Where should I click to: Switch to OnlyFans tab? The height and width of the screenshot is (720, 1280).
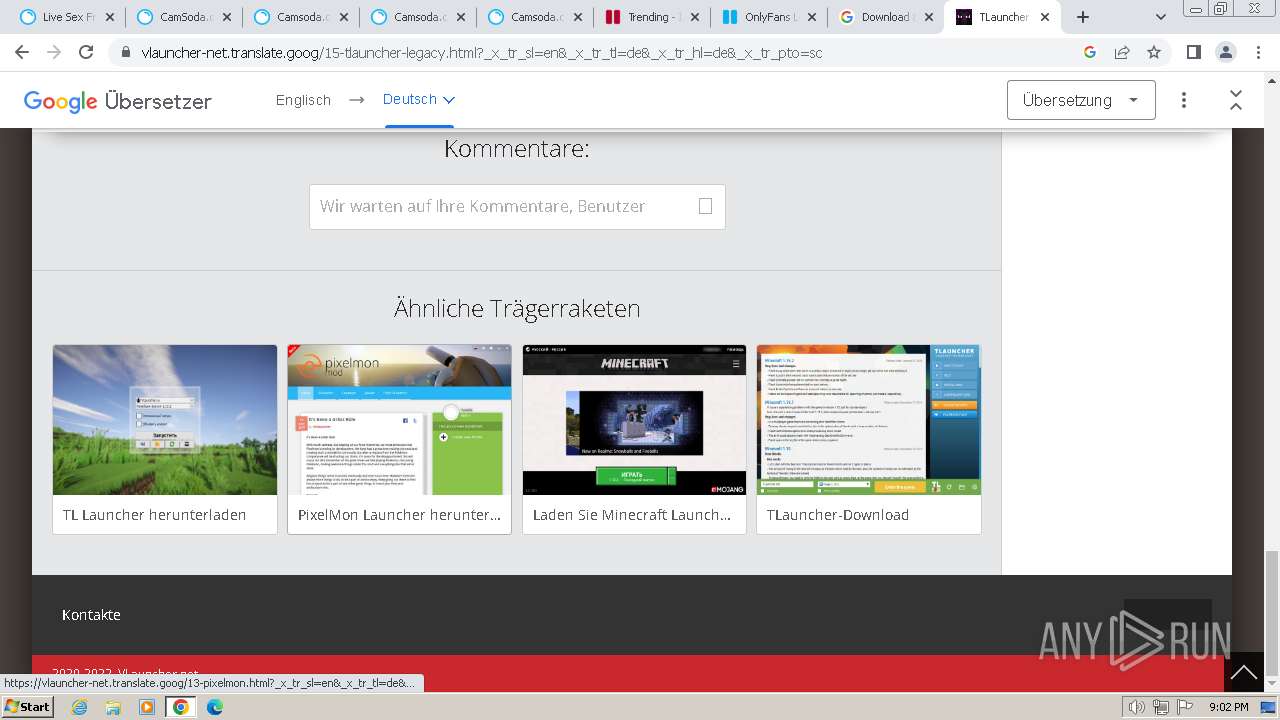(769, 17)
